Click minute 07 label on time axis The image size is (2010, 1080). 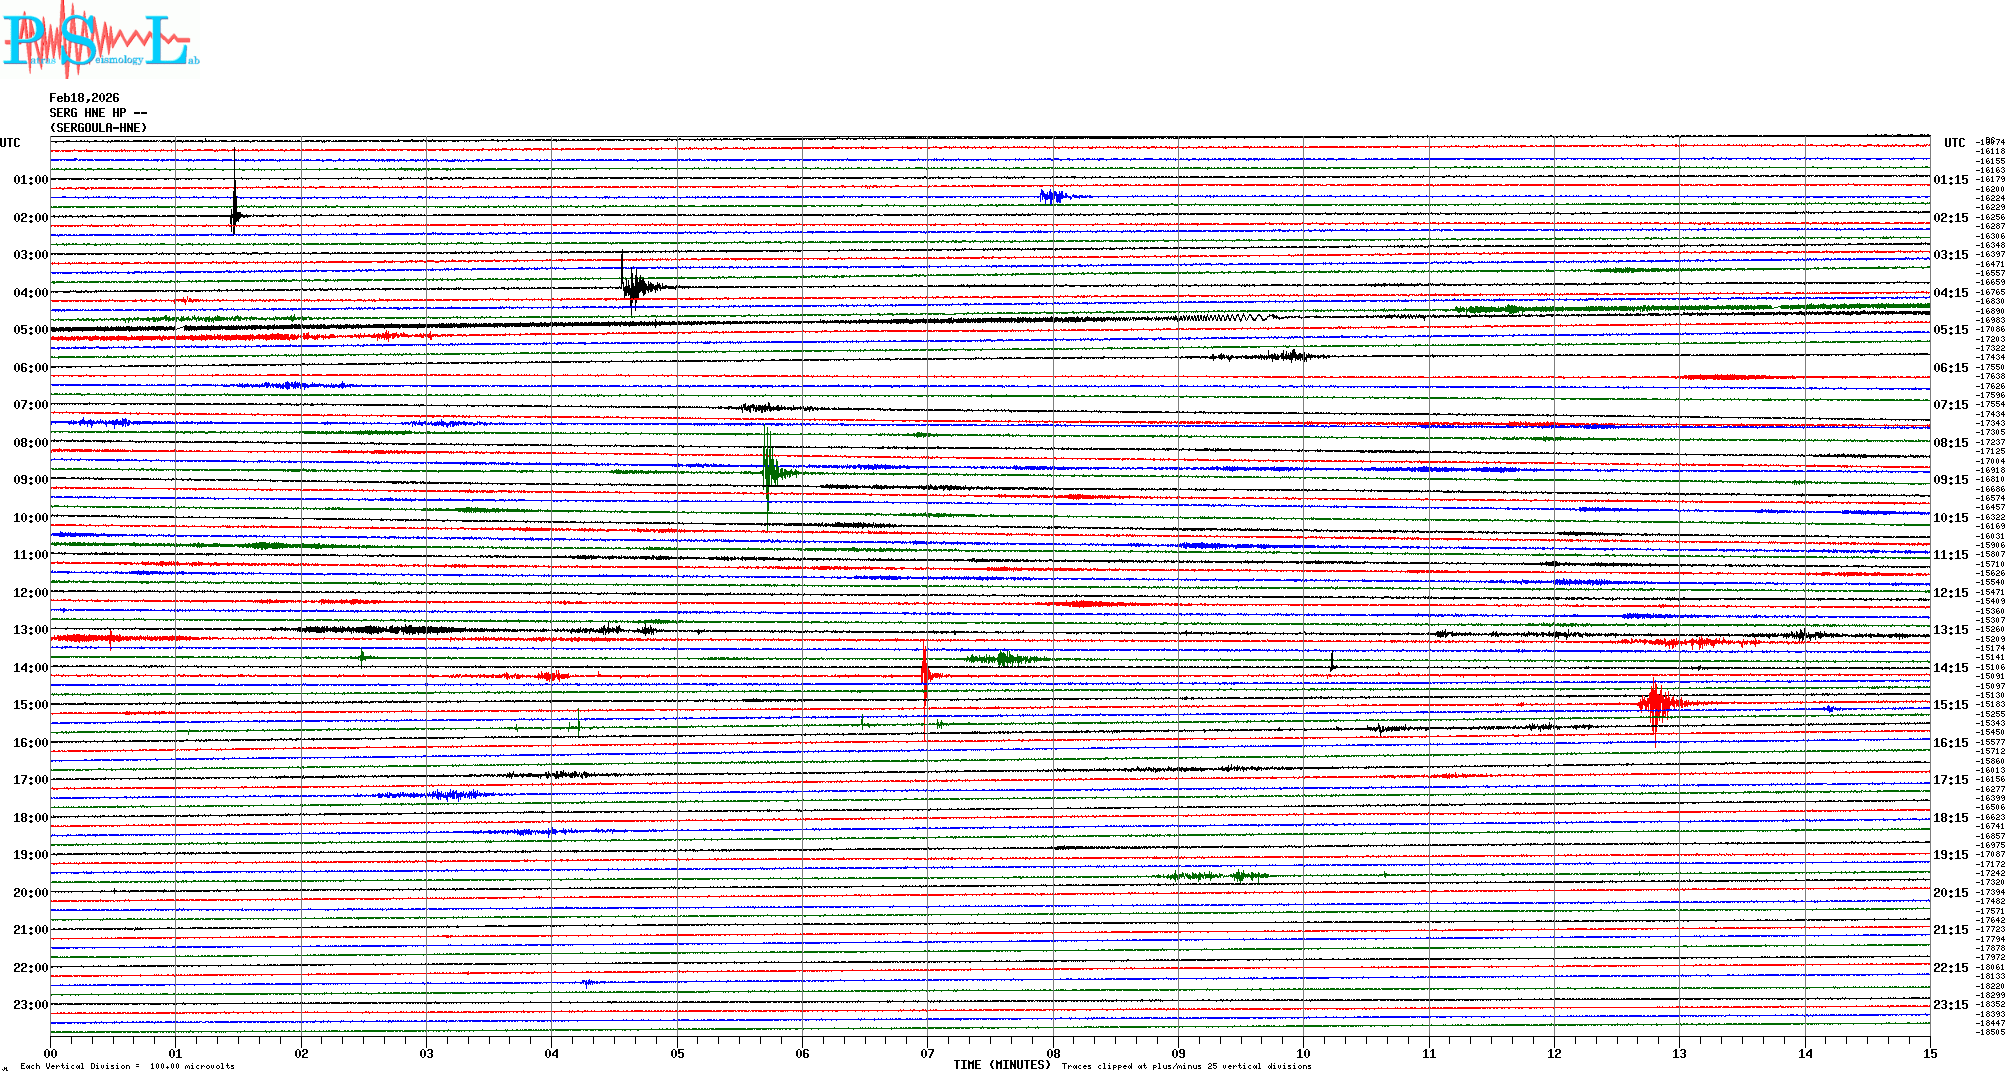927,1053
